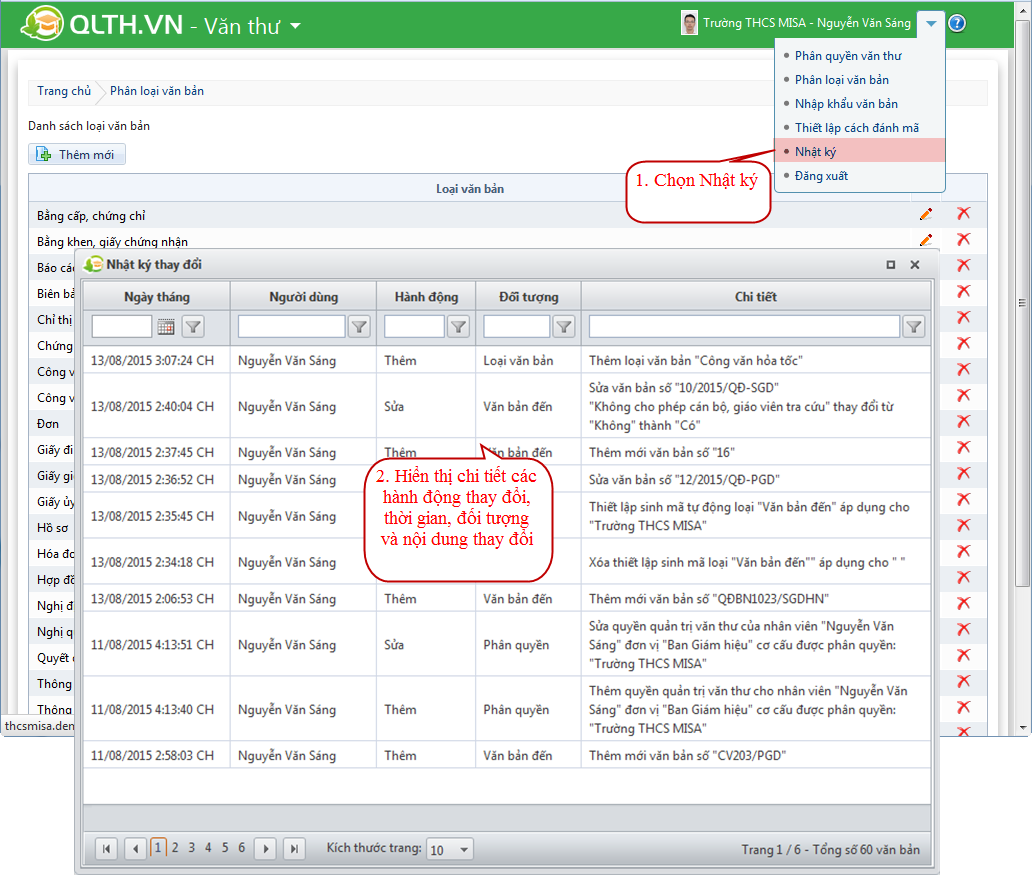This screenshot has width=1033, height=877.
Task: Click detail 'Sửa văn bản số "12/2015/QĐ-PGD"'
Action: point(684,480)
